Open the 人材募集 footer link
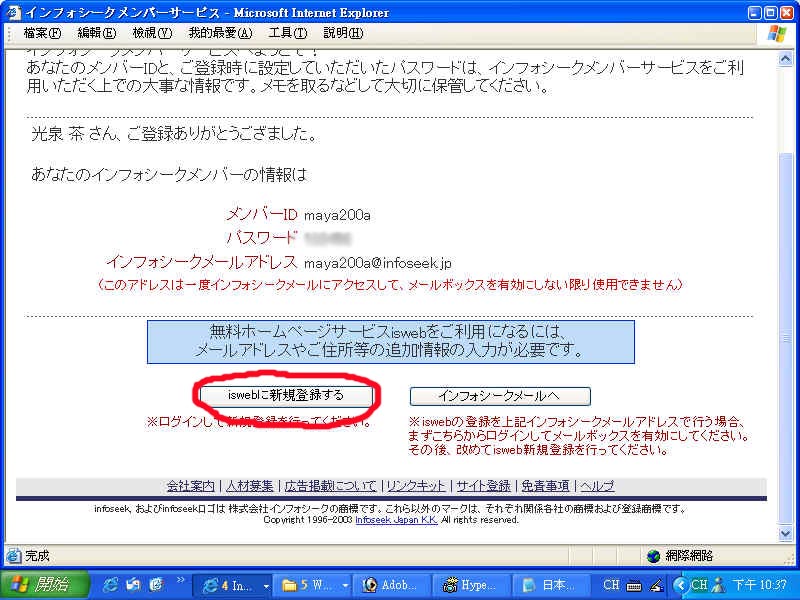The image size is (800, 600). coord(249,486)
